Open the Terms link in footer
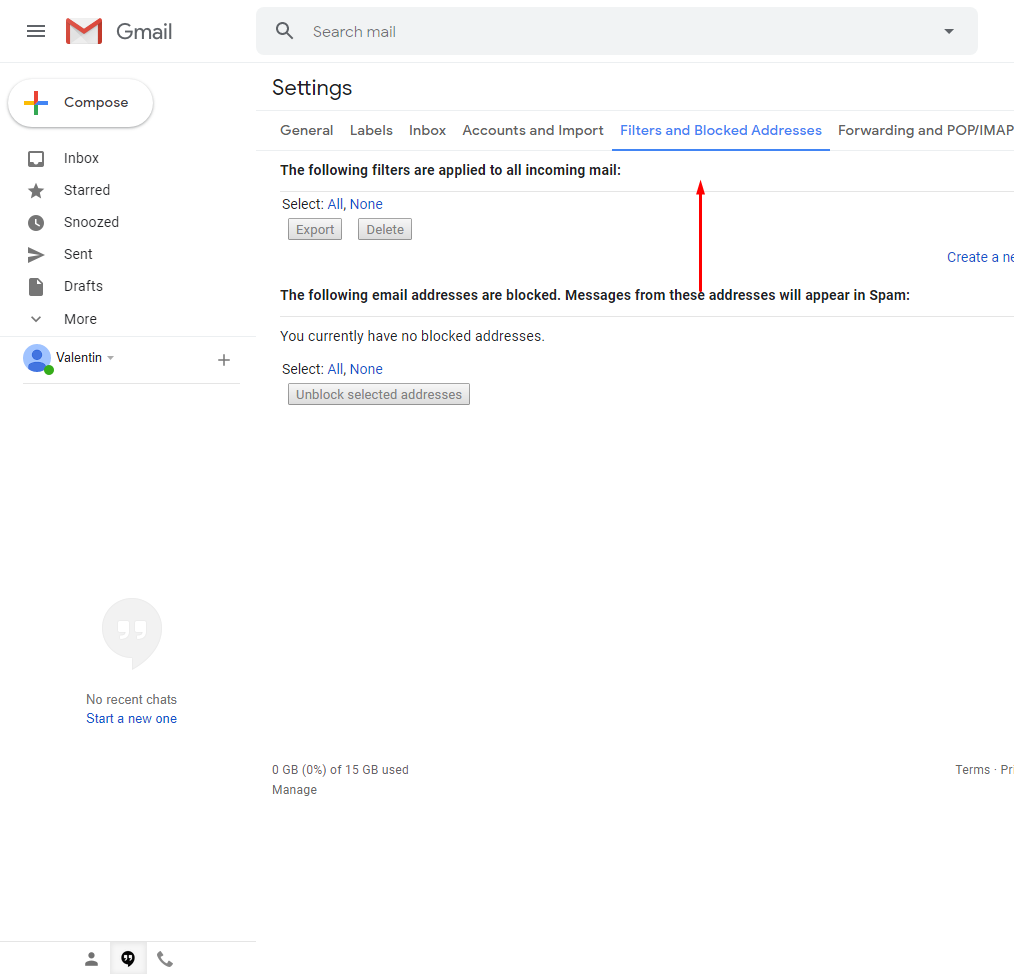This screenshot has width=1014, height=974. (x=973, y=770)
